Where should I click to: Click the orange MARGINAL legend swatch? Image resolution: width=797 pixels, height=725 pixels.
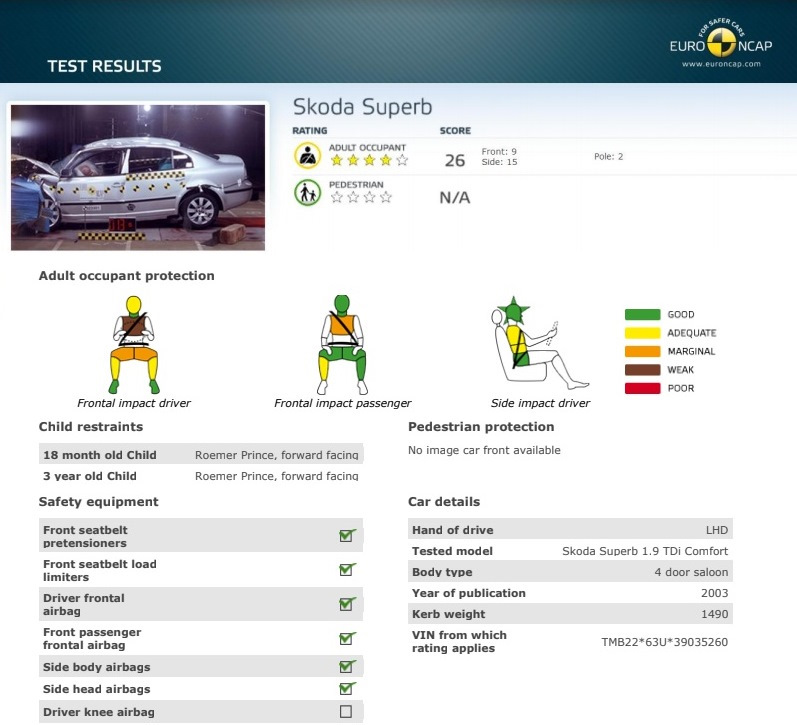pos(642,351)
